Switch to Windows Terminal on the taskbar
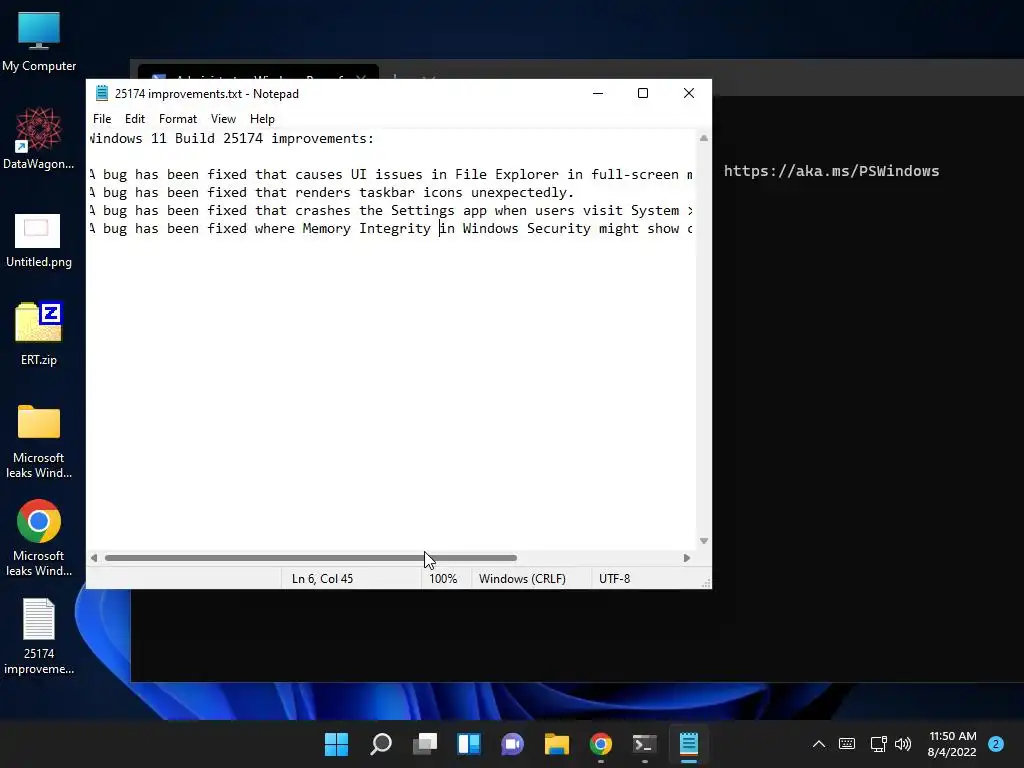The image size is (1024, 768). tap(645, 744)
